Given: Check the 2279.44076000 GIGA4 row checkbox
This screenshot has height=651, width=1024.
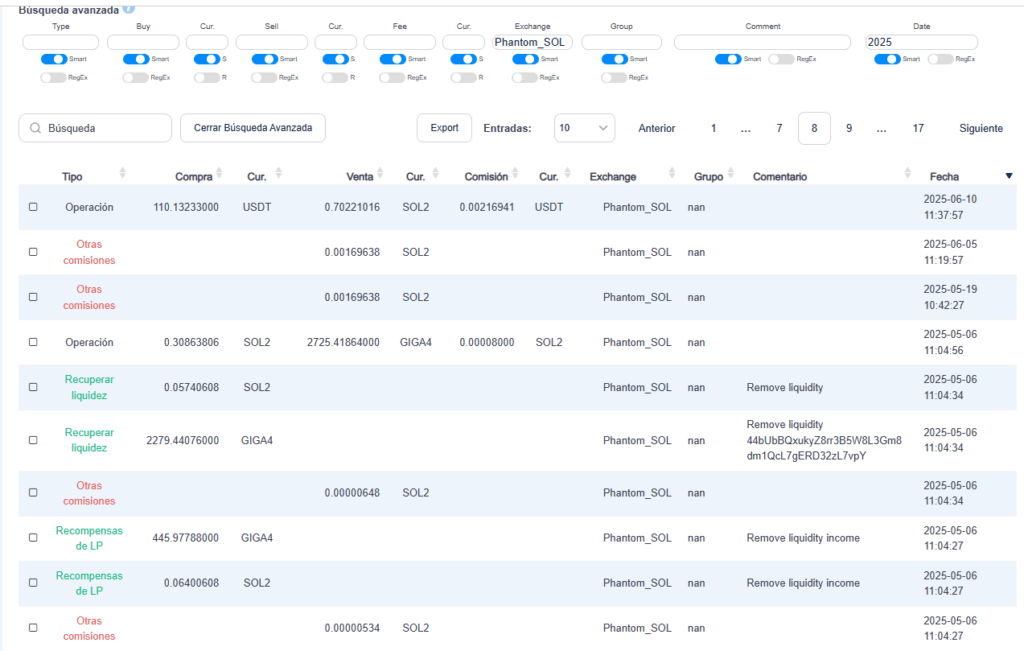Looking at the screenshot, I should click(x=33, y=440).
